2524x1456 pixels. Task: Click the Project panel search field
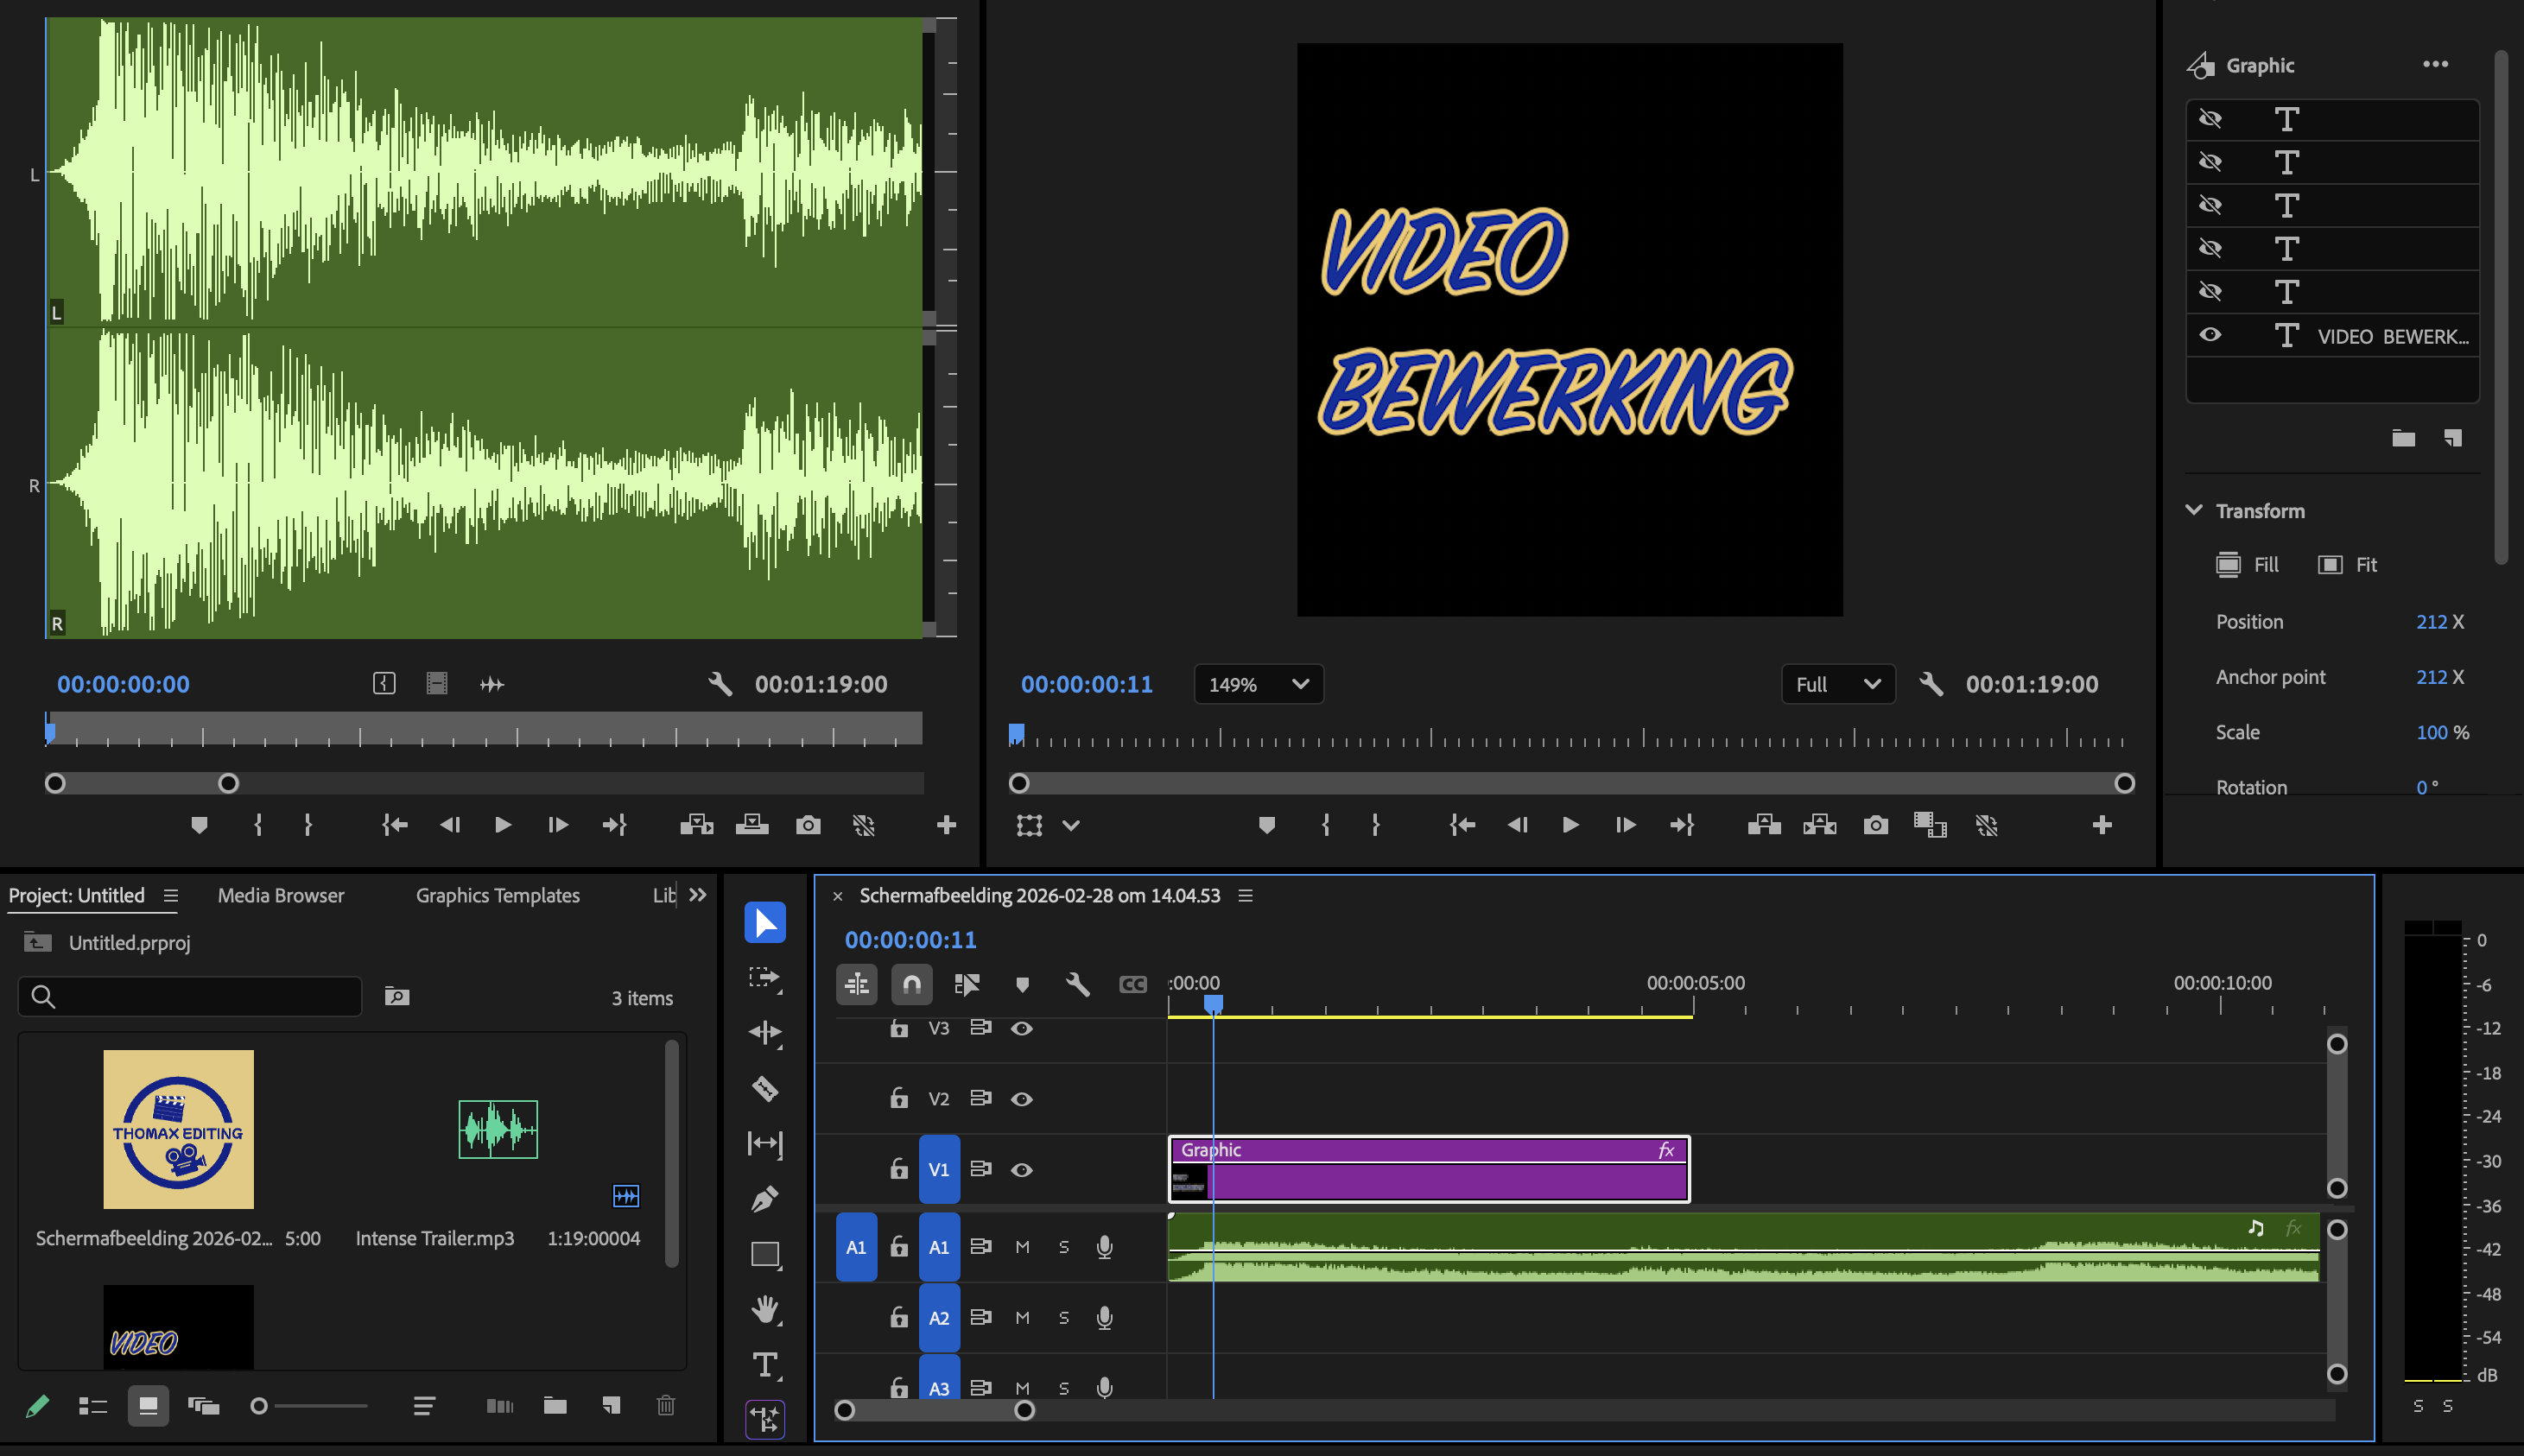click(190, 996)
